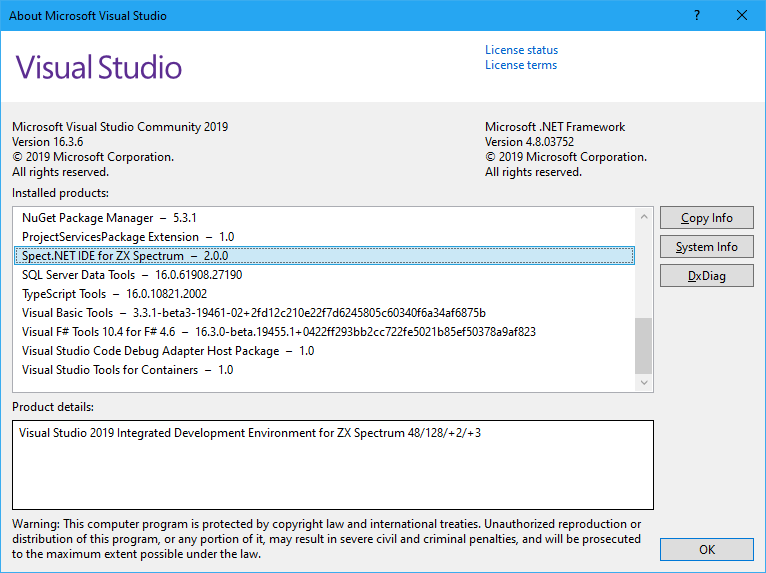Select Visual Basic Tools row
This screenshot has width=766, height=573.
[x=325, y=313]
